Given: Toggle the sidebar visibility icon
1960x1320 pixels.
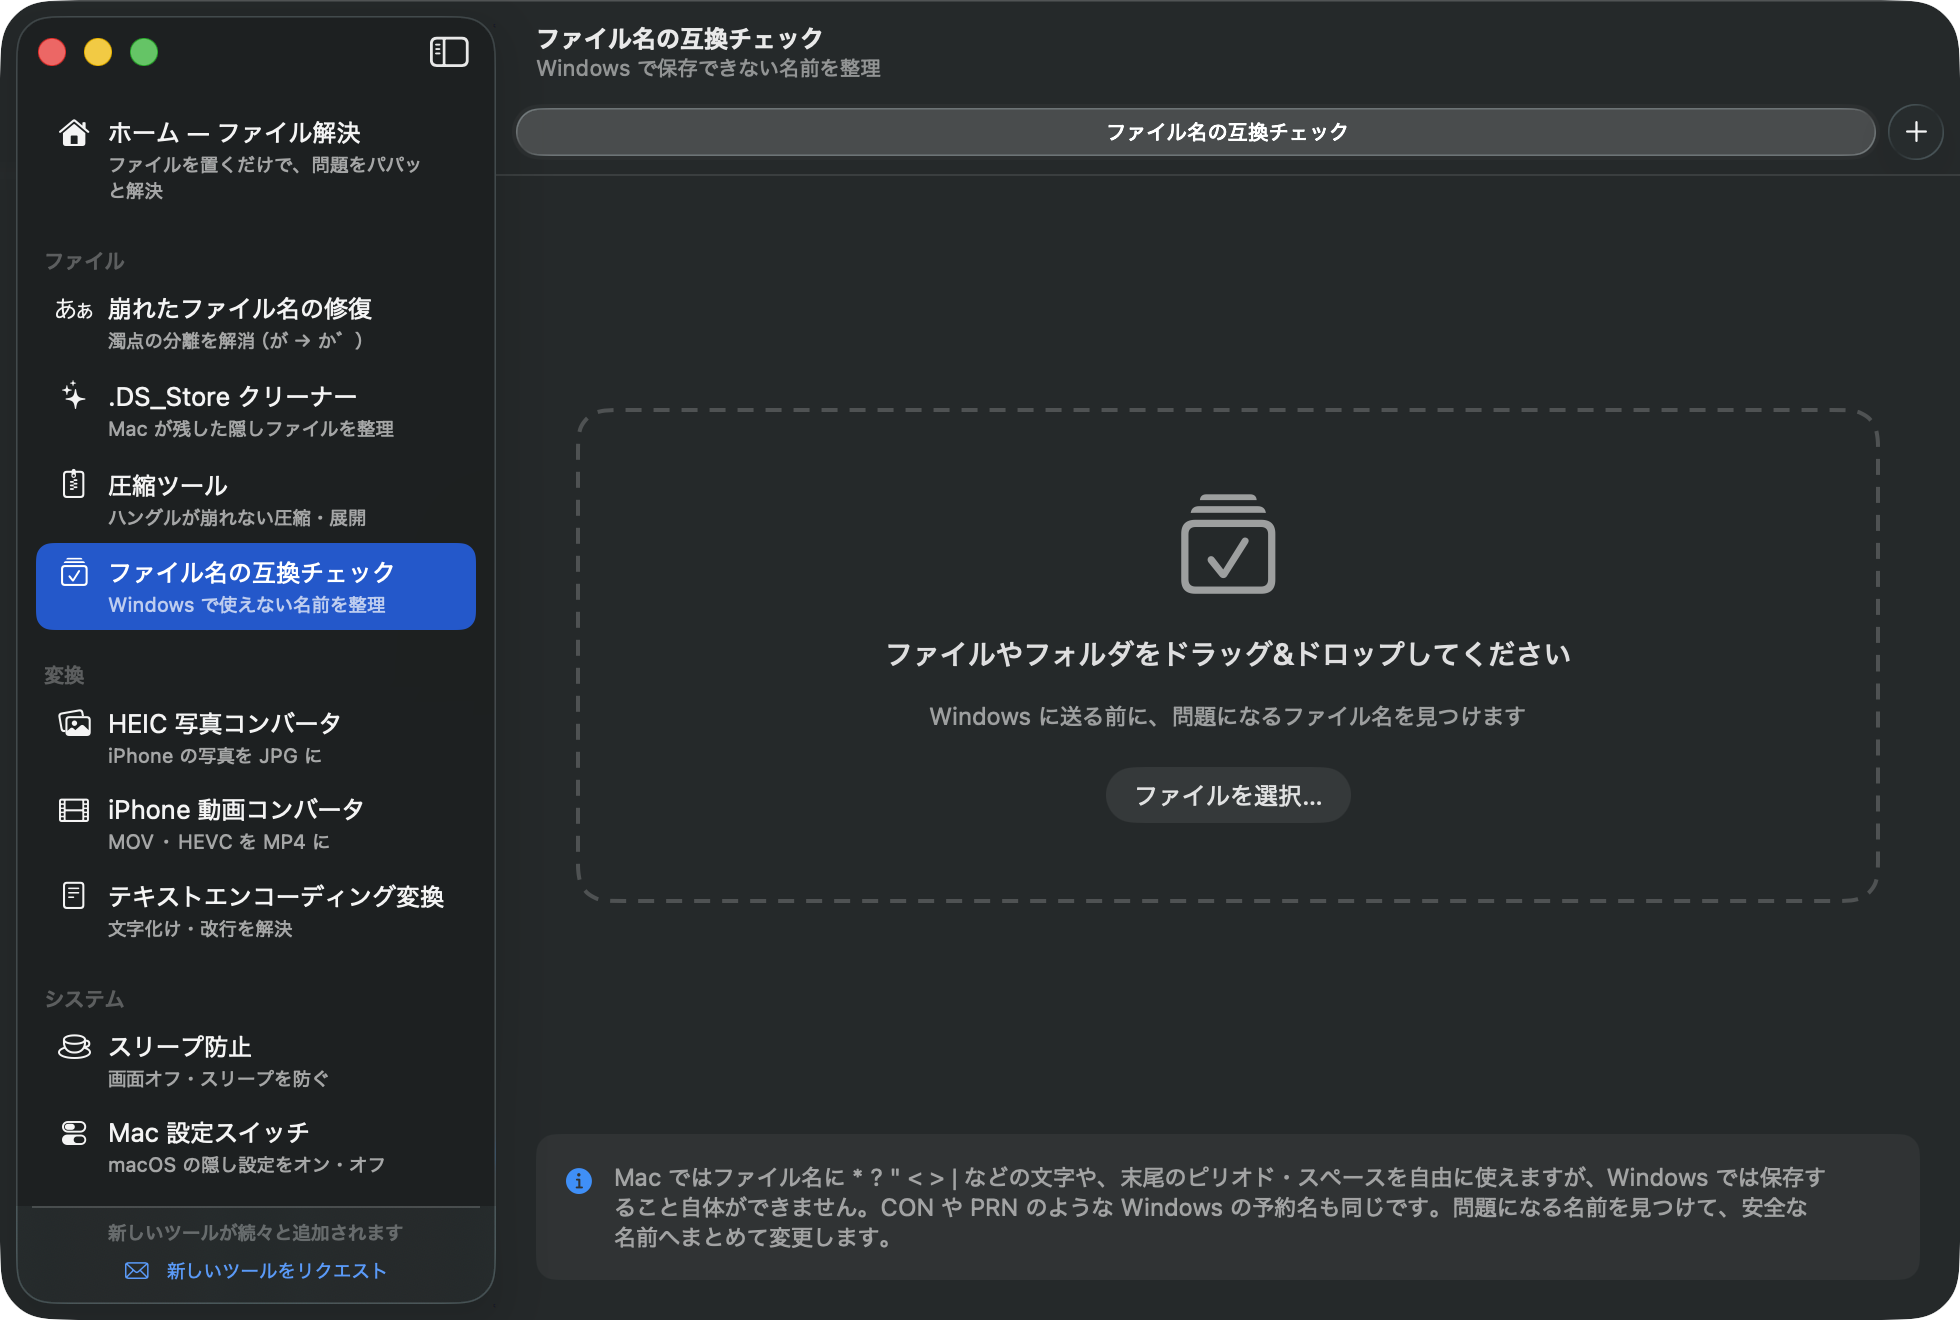Looking at the screenshot, I should click(x=449, y=52).
